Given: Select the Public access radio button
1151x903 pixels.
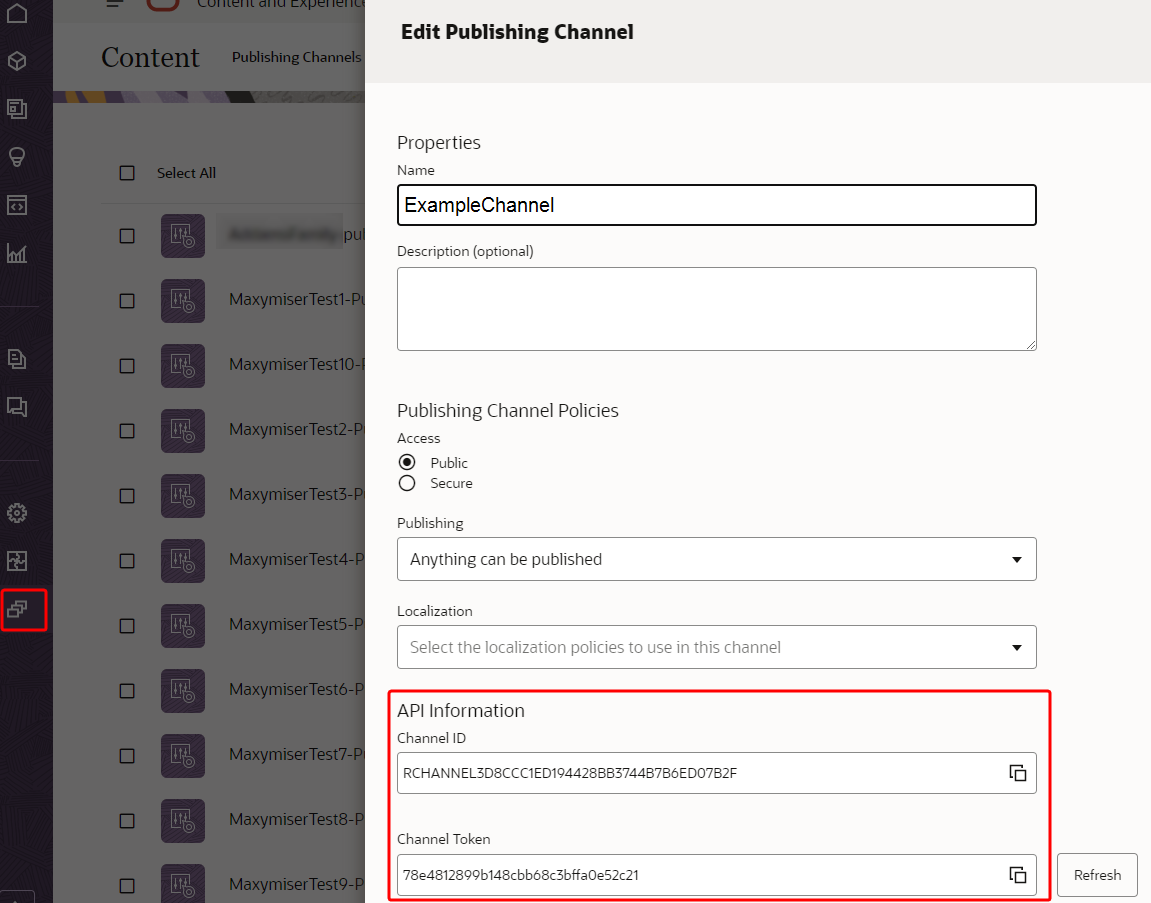Looking at the screenshot, I should click(407, 463).
